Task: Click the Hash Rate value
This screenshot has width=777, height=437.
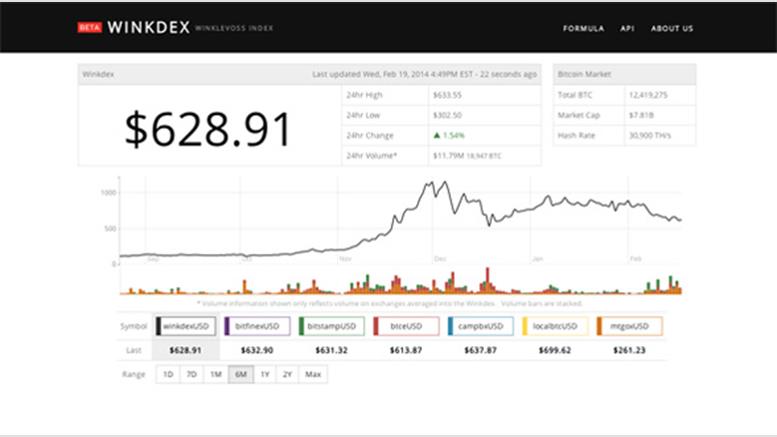Action: pyautogui.click(x=650, y=135)
